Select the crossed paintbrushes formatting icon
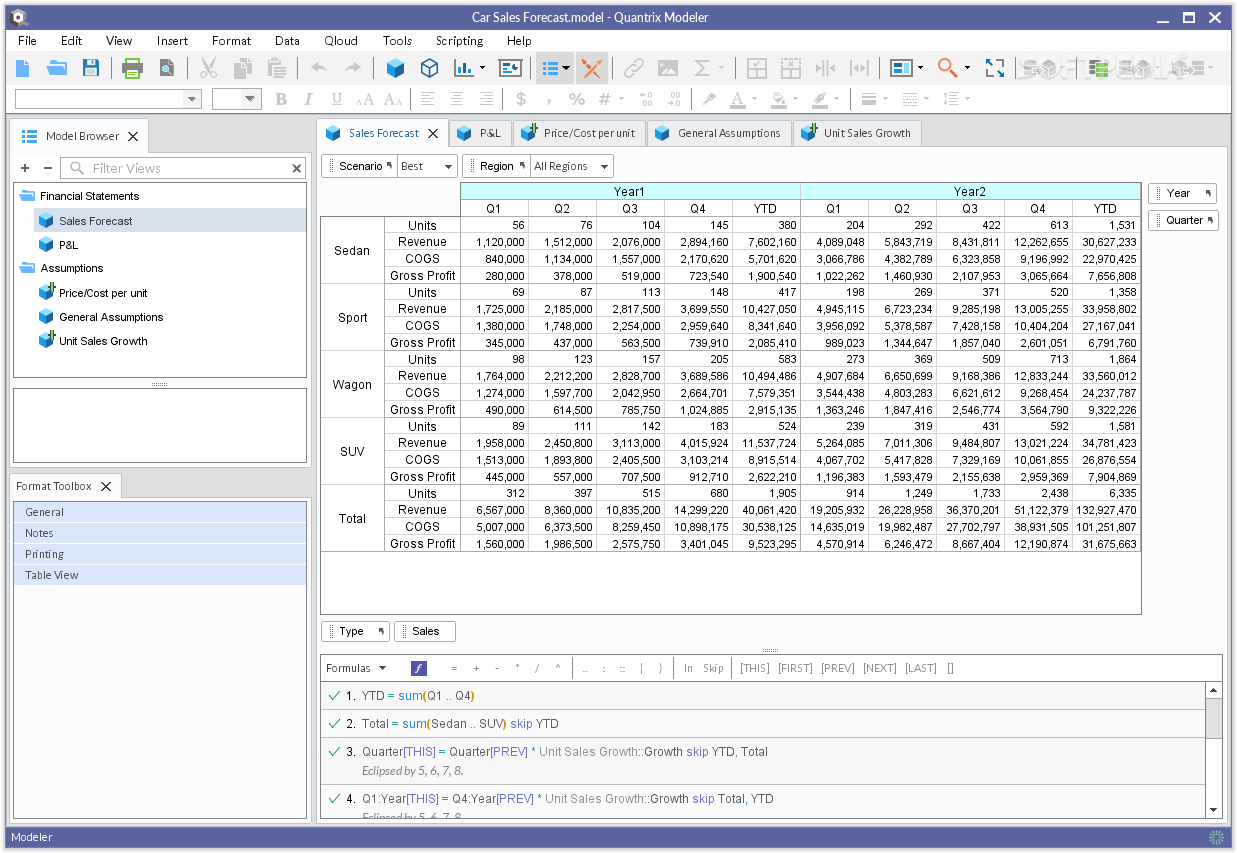The image size is (1237, 853). (592, 68)
